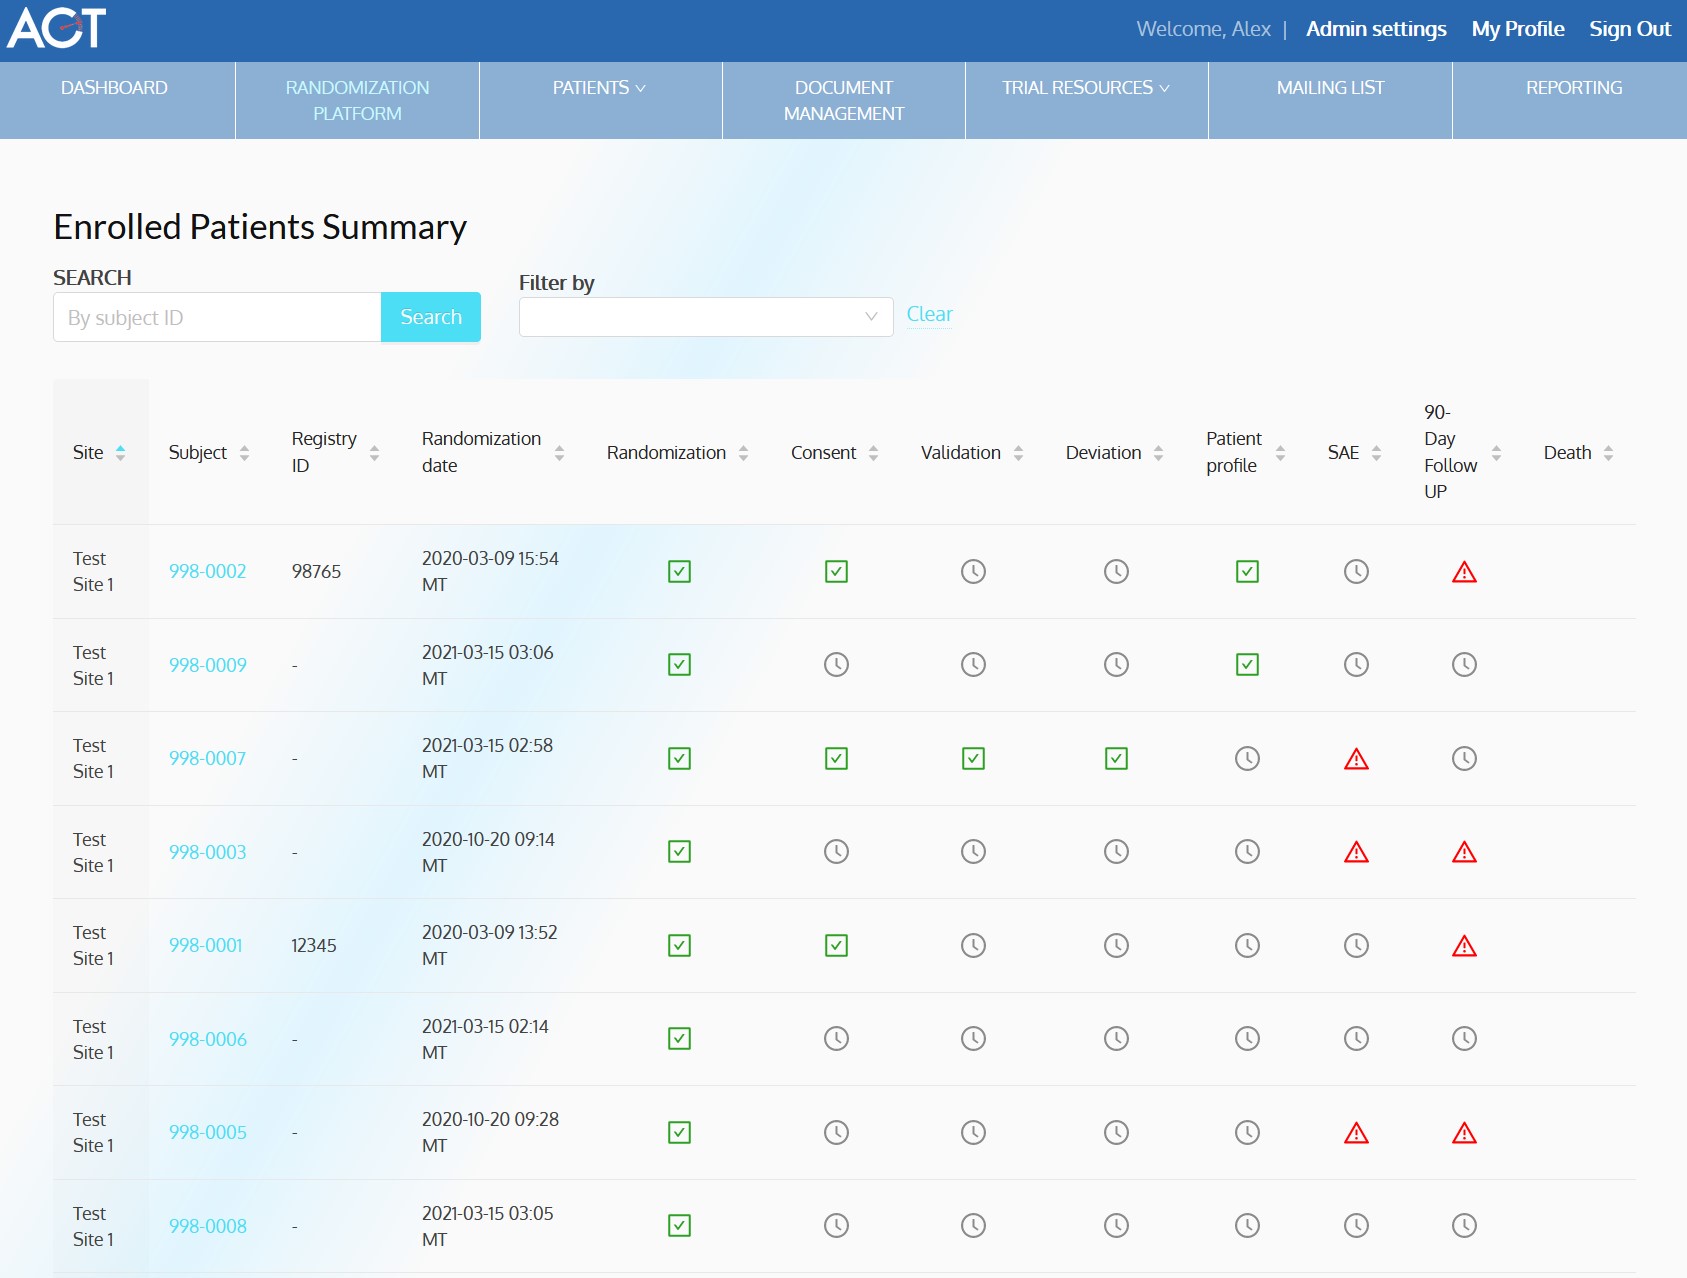Viewport: 1687px width, 1278px height.
Task: Expand the PATIENTS navigation menu
Action: pyautogui.click(x=600, y=88)
